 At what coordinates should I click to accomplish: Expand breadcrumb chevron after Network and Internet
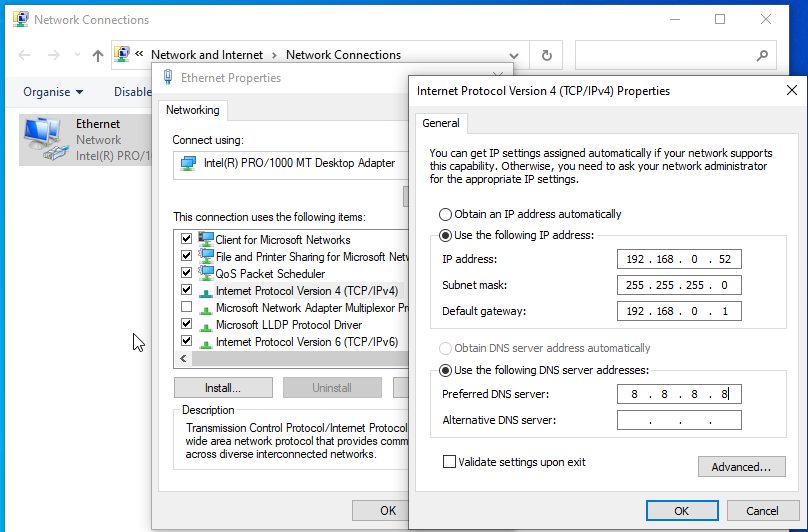coord(275,56)
